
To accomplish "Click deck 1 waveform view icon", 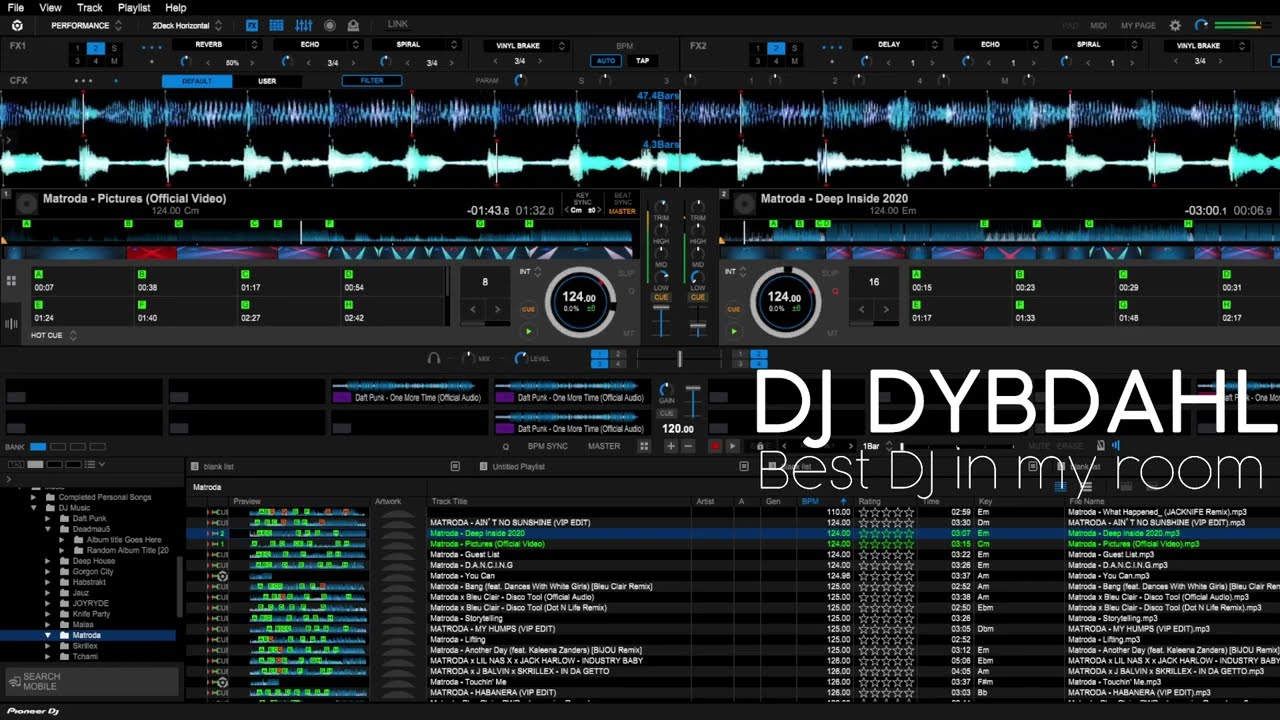I will pyautogui.click(x=11, y=323).
